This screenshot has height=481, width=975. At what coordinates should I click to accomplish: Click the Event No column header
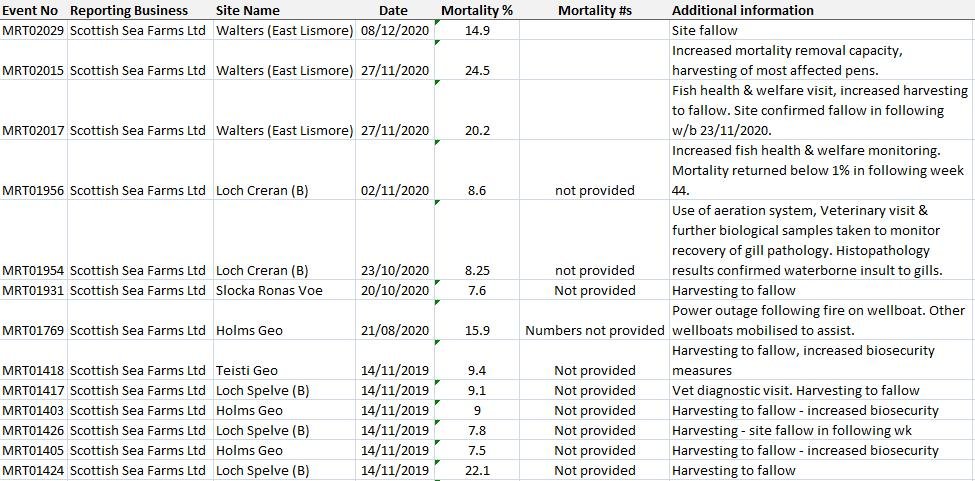tap(30, 10)
